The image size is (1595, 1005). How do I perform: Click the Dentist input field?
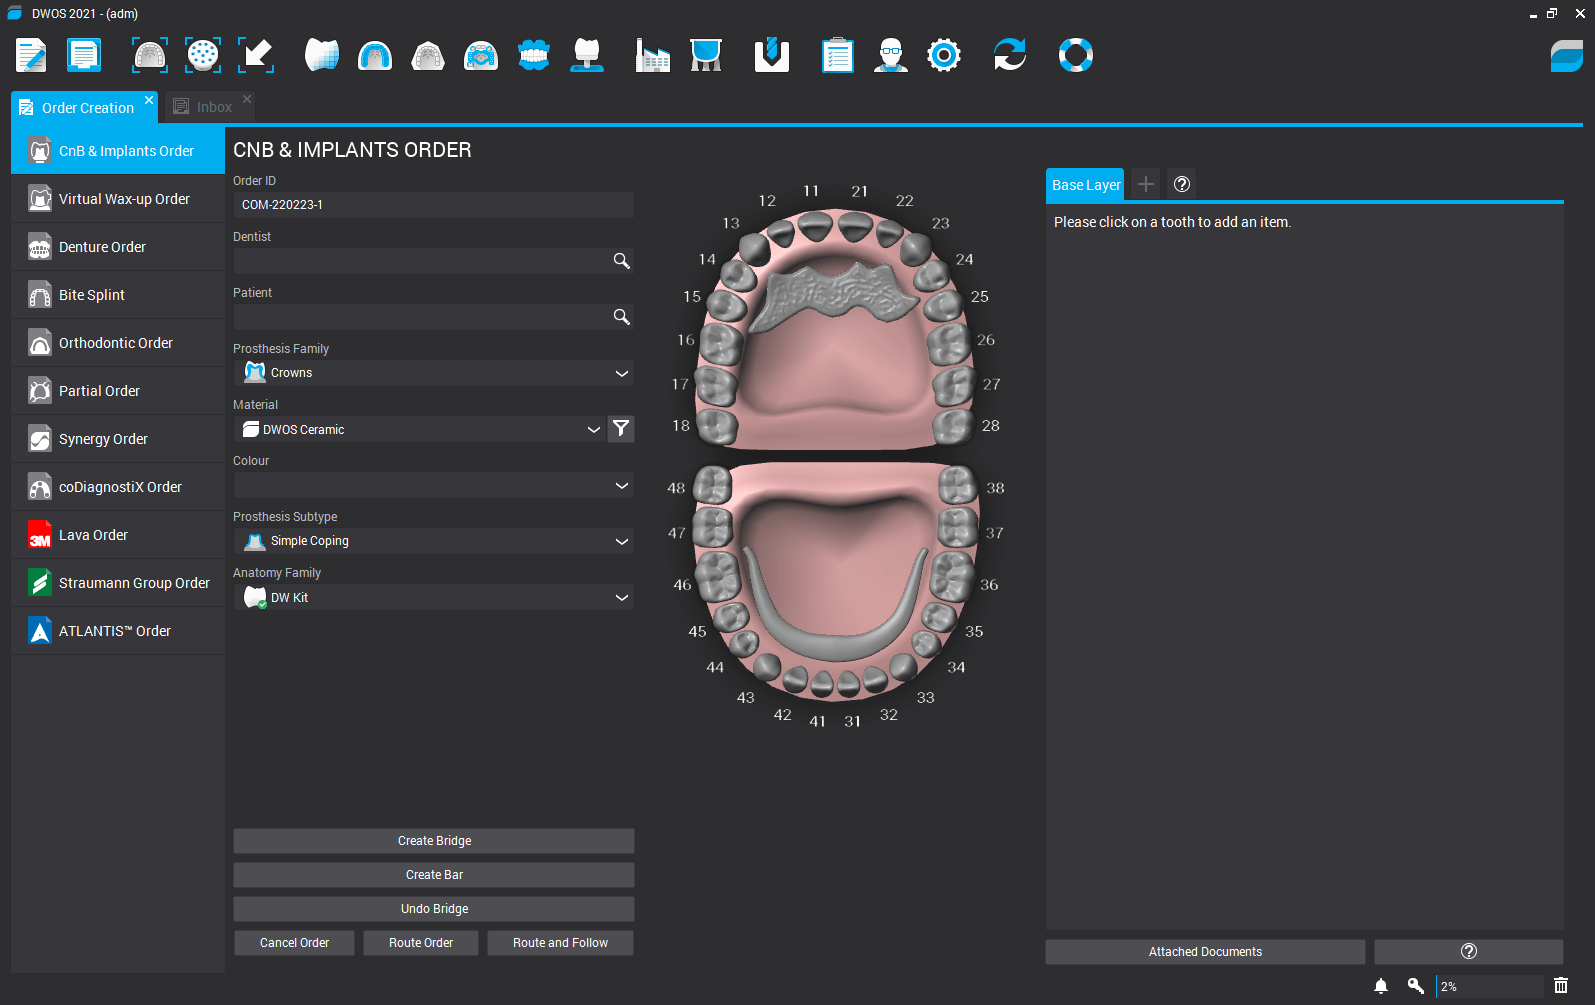click(x=434, y=261)
